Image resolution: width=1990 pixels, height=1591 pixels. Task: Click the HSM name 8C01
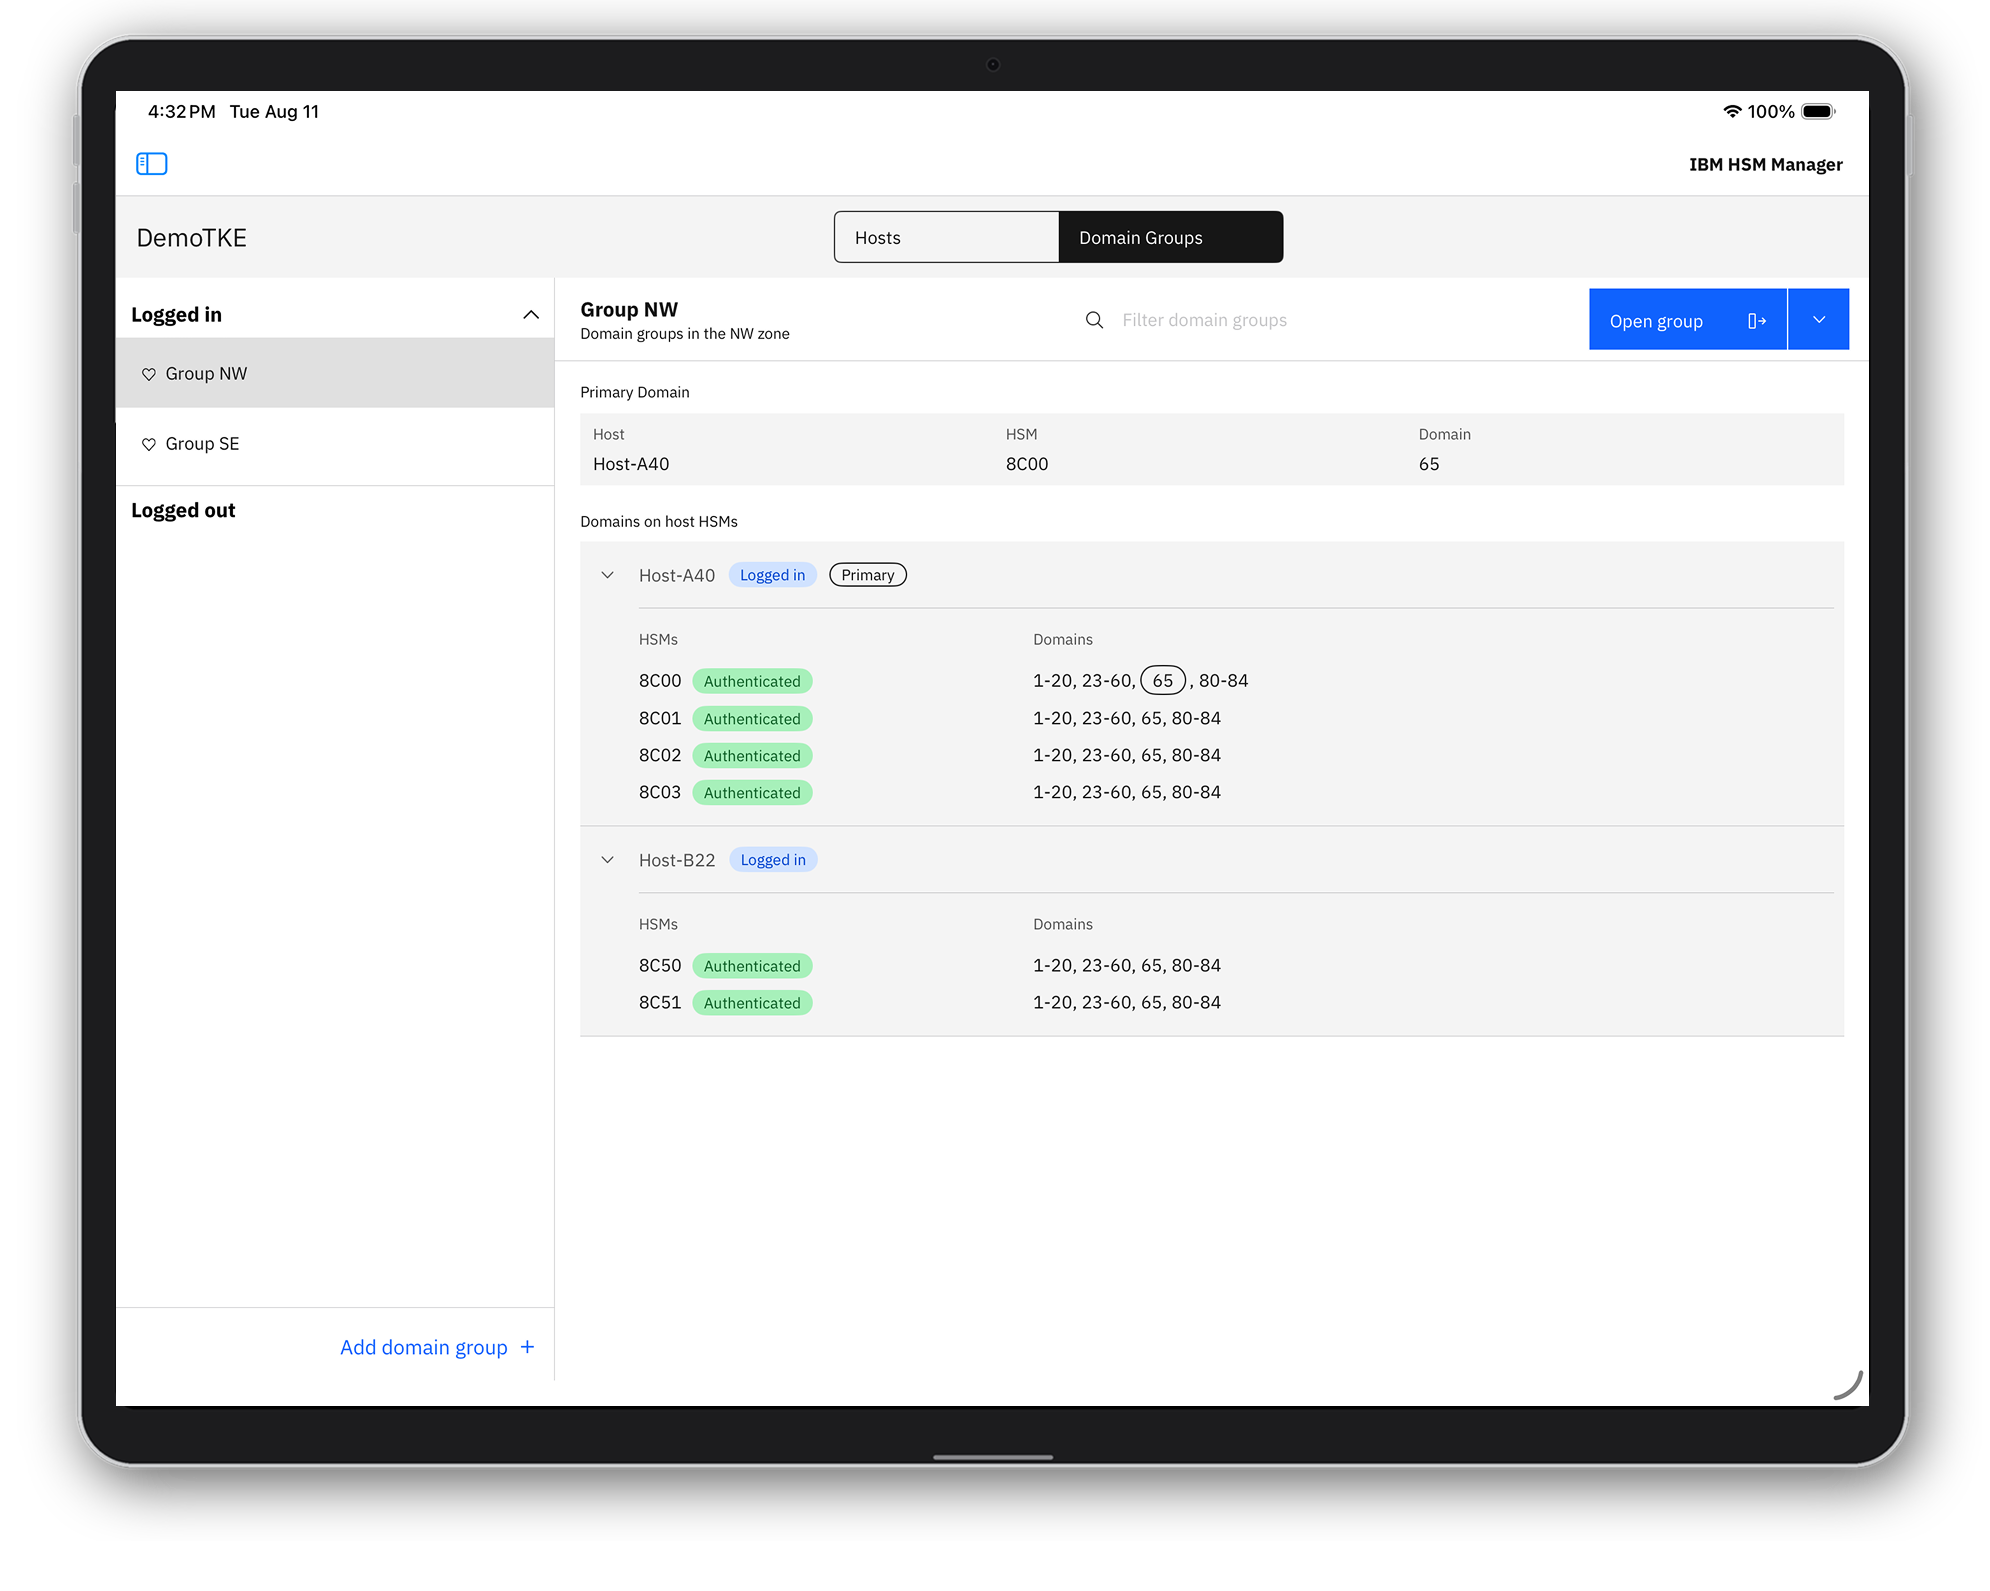[660, 718]
